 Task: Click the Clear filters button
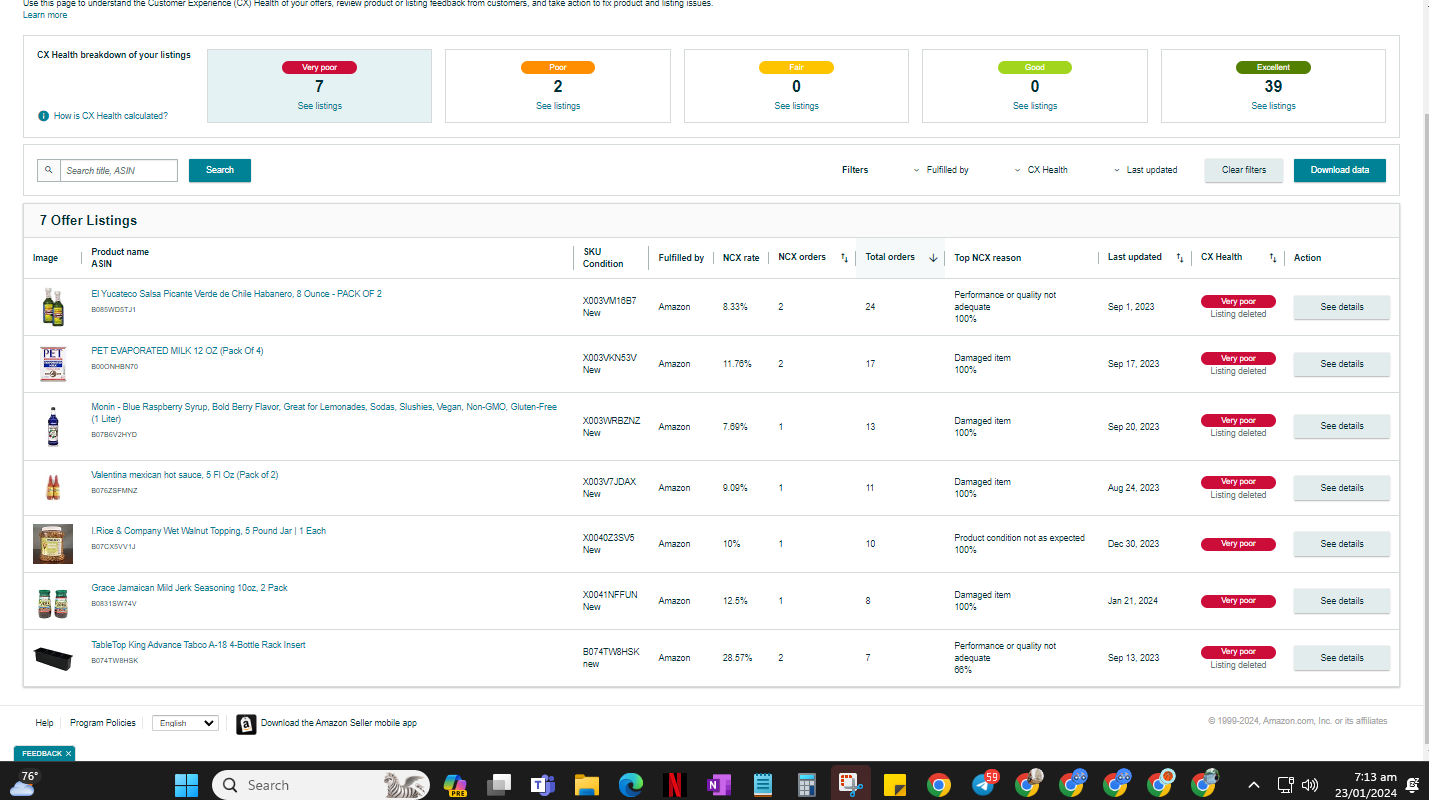point(1244,170)
